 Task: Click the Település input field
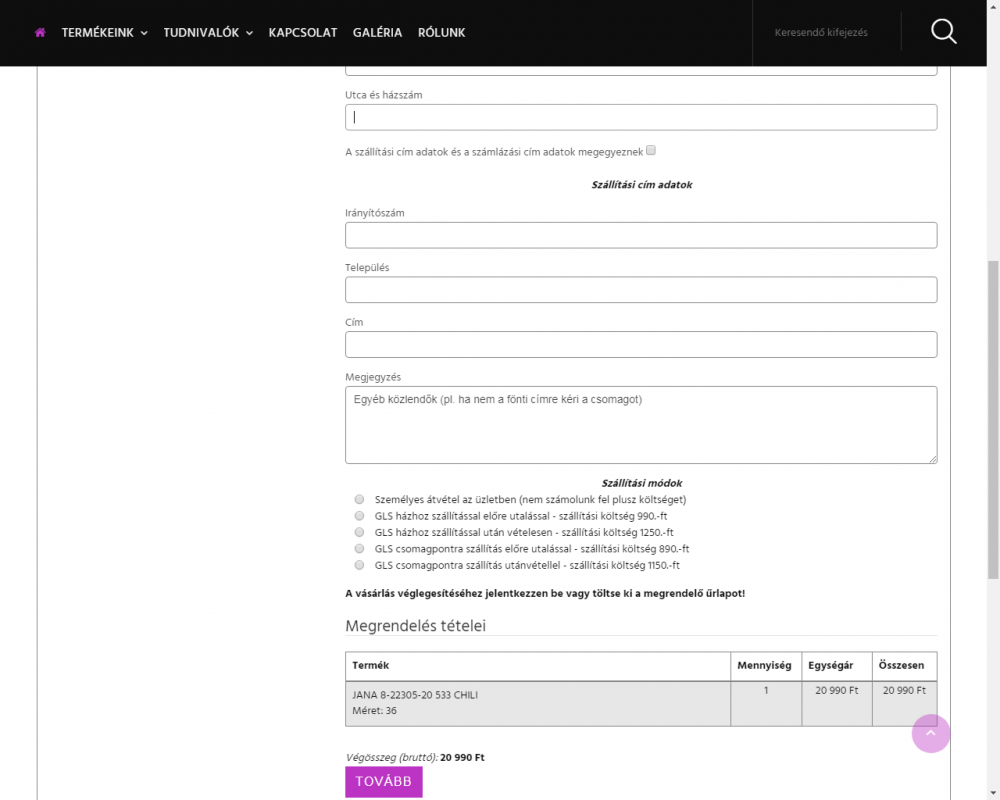coord(640,290)
